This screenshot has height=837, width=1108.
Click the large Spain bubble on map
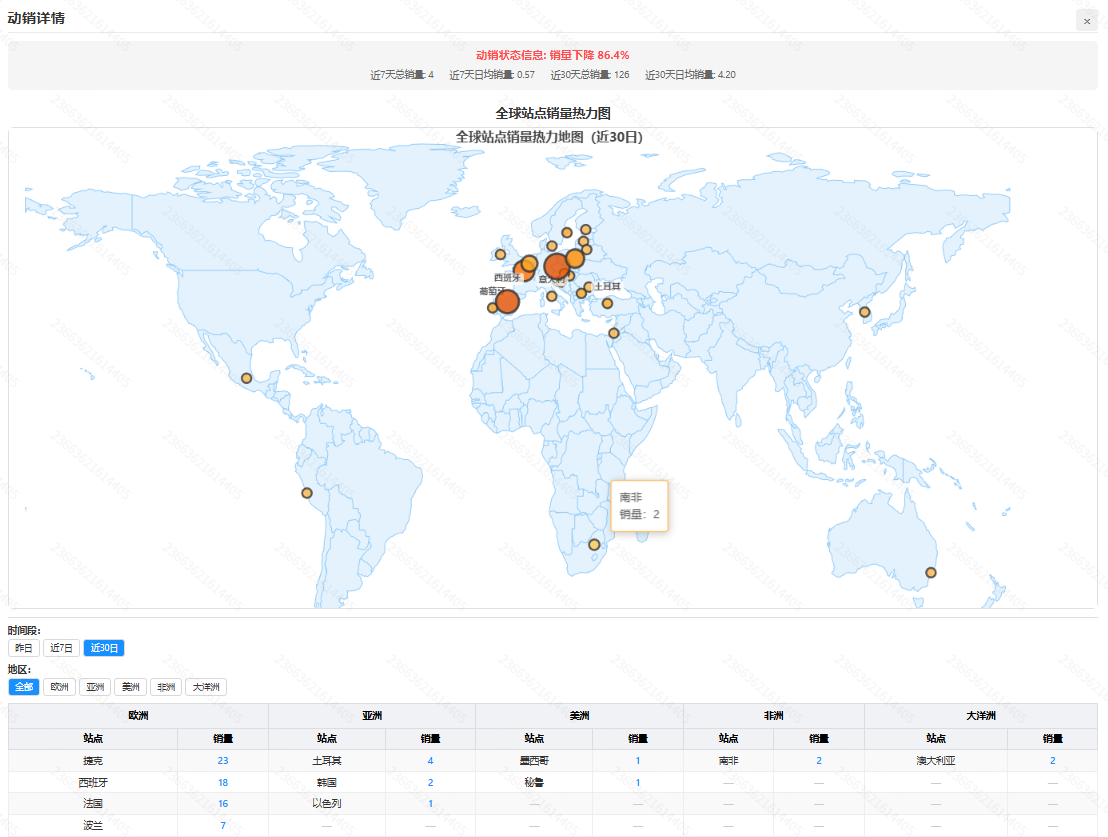[507, 301]
